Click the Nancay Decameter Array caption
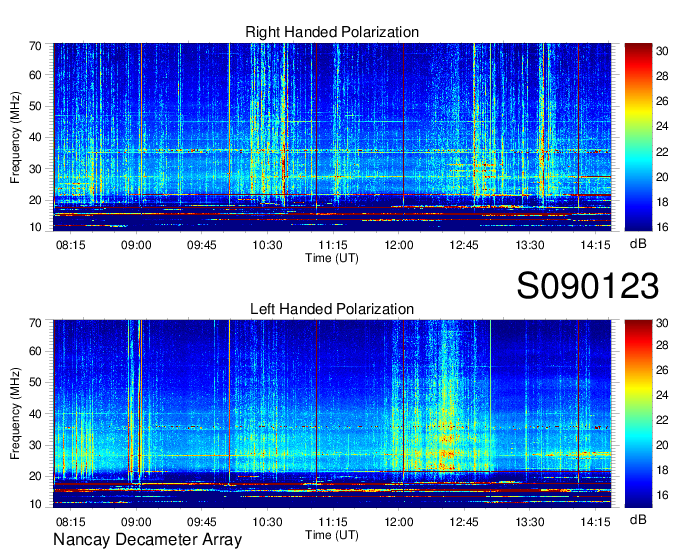The image size is (680, 552). pyautogui.click(x=147, y=540)
